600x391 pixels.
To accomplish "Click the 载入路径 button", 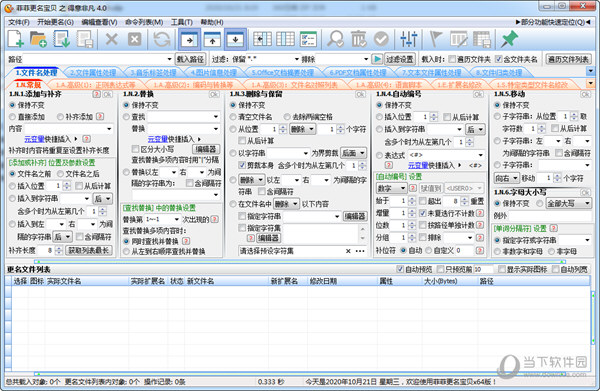I will pos(190,59).
